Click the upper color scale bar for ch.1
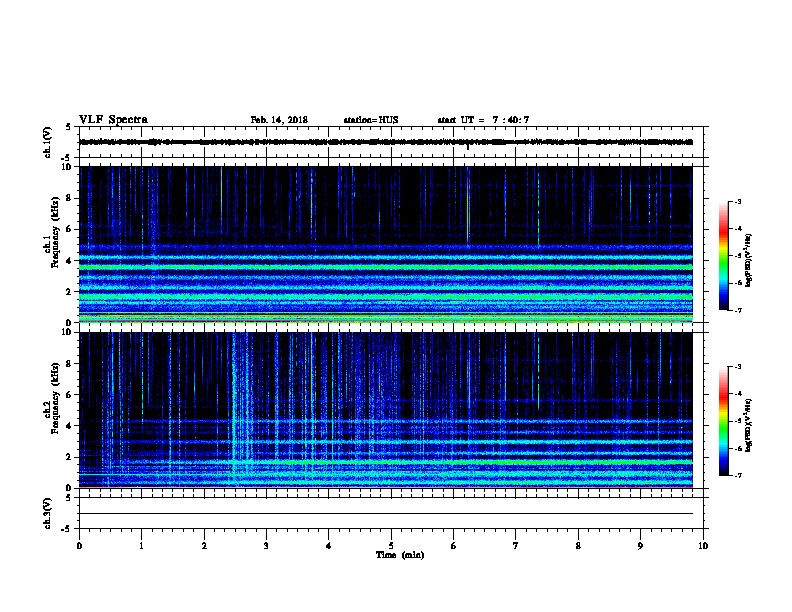The height and width of the screenshot is (612, 792). point(723,256)
